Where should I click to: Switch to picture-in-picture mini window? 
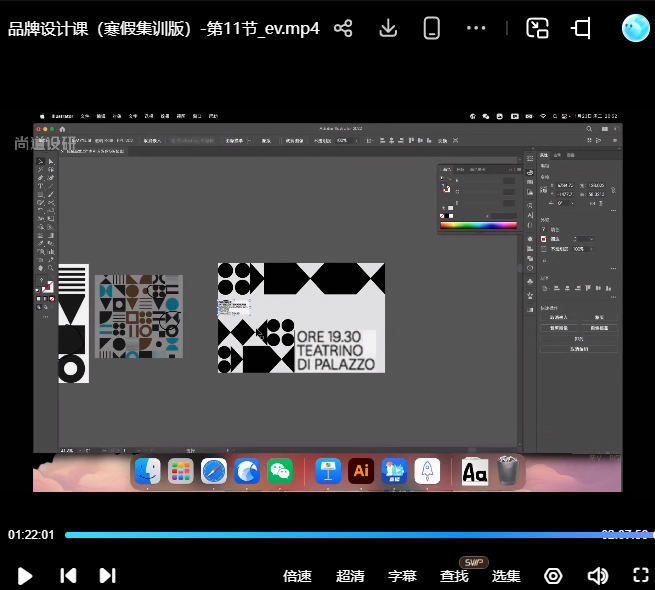point(538,28)
